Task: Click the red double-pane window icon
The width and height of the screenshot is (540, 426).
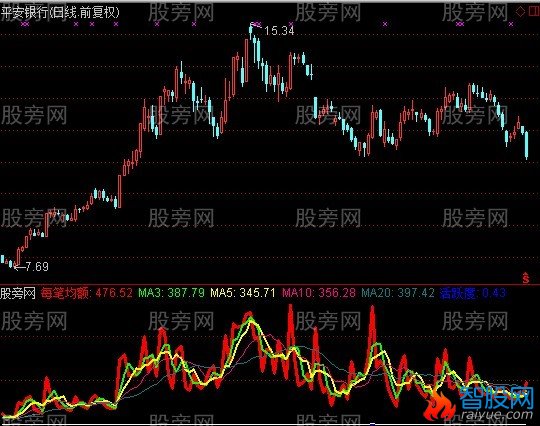Action: (533, 12)
